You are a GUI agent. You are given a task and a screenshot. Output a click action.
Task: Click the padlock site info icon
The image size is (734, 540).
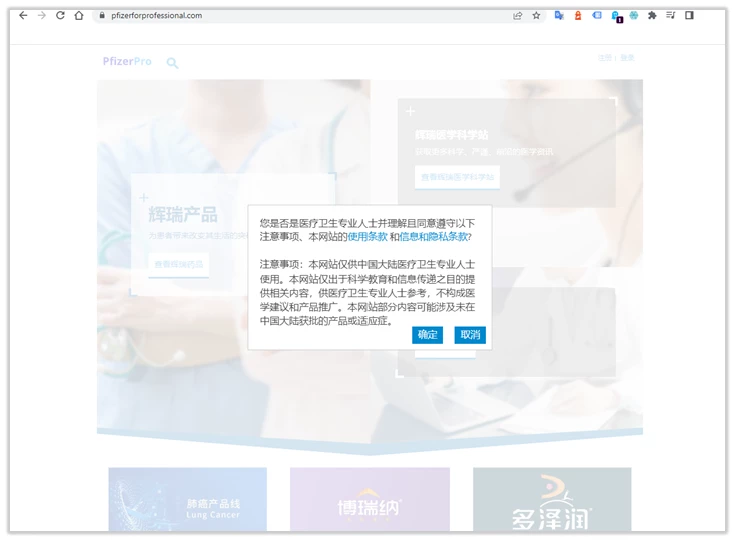coord(102,15)
